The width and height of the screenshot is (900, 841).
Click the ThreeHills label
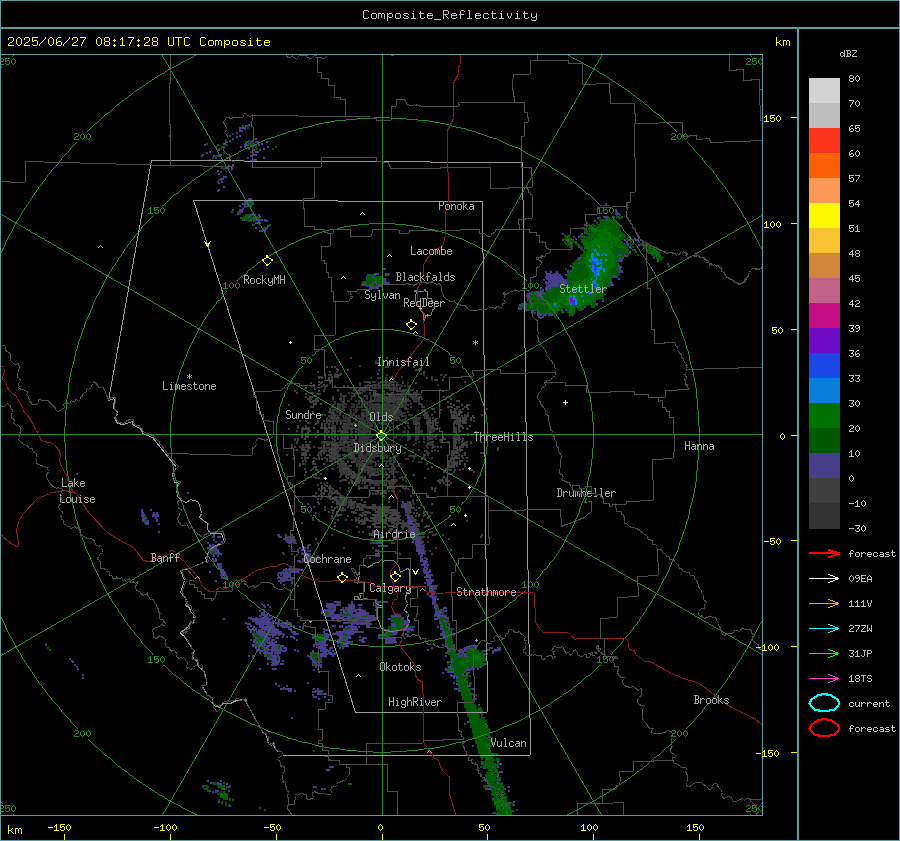click(x=503, y=437)
